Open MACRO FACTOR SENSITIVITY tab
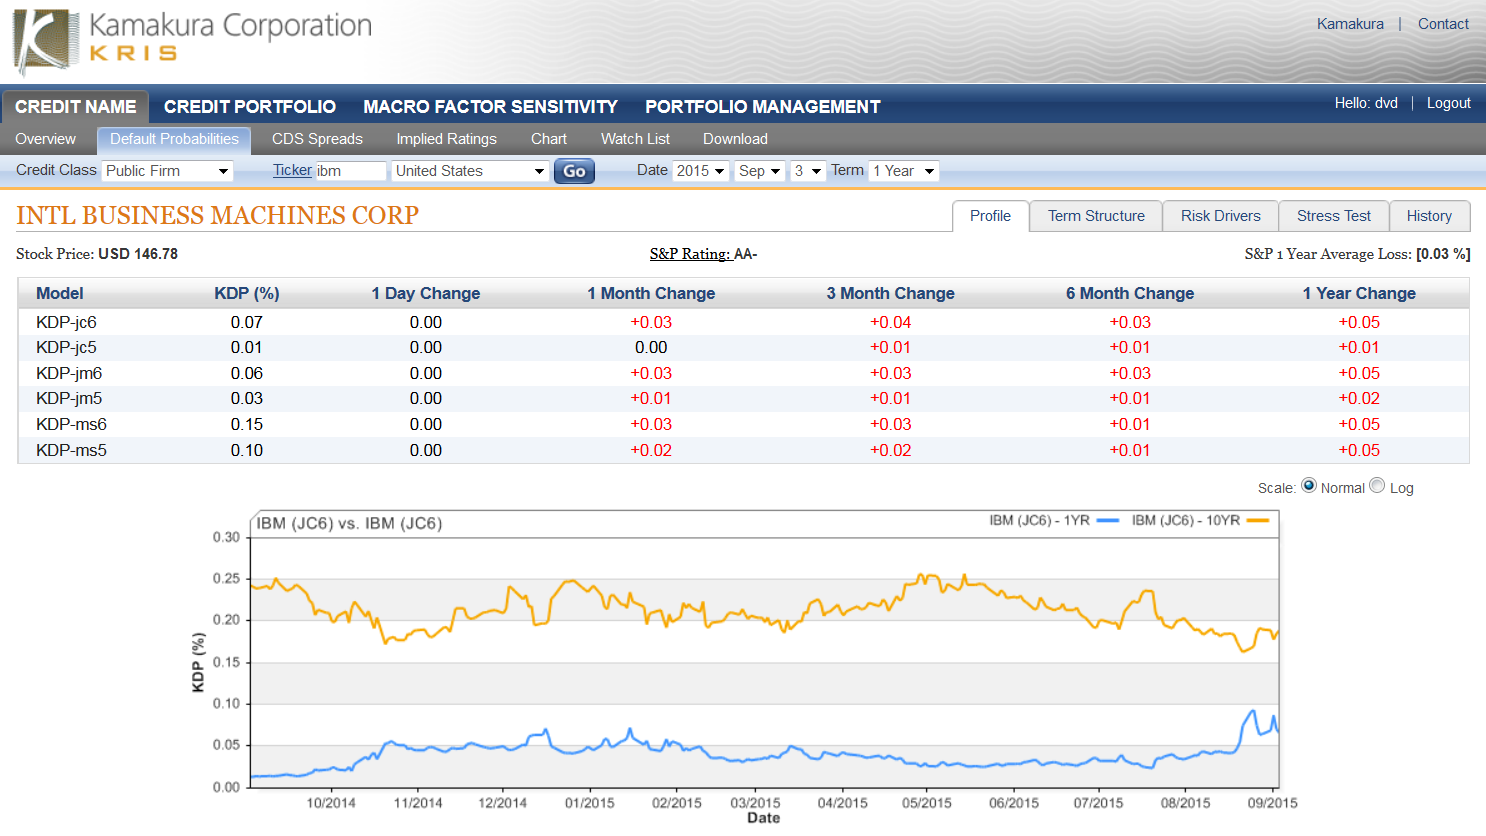This screenshot has height=836, width=1486. point(490,106)
